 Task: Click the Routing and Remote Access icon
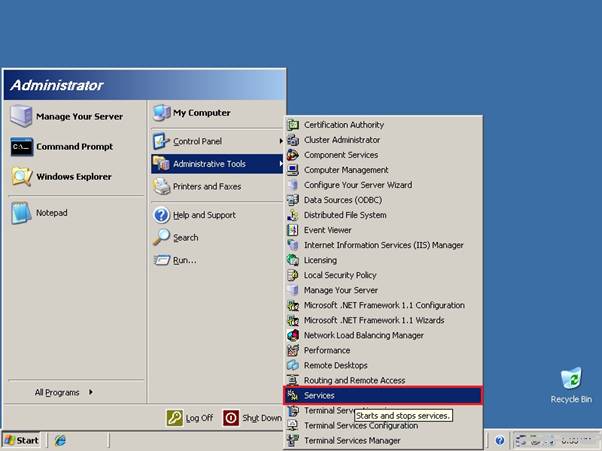coord(293,380)
